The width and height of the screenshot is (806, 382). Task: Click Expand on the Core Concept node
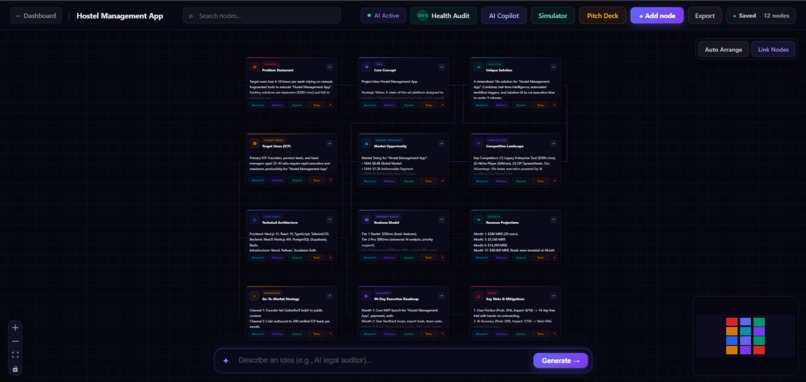pyautogui.click(x=409, y=105)
